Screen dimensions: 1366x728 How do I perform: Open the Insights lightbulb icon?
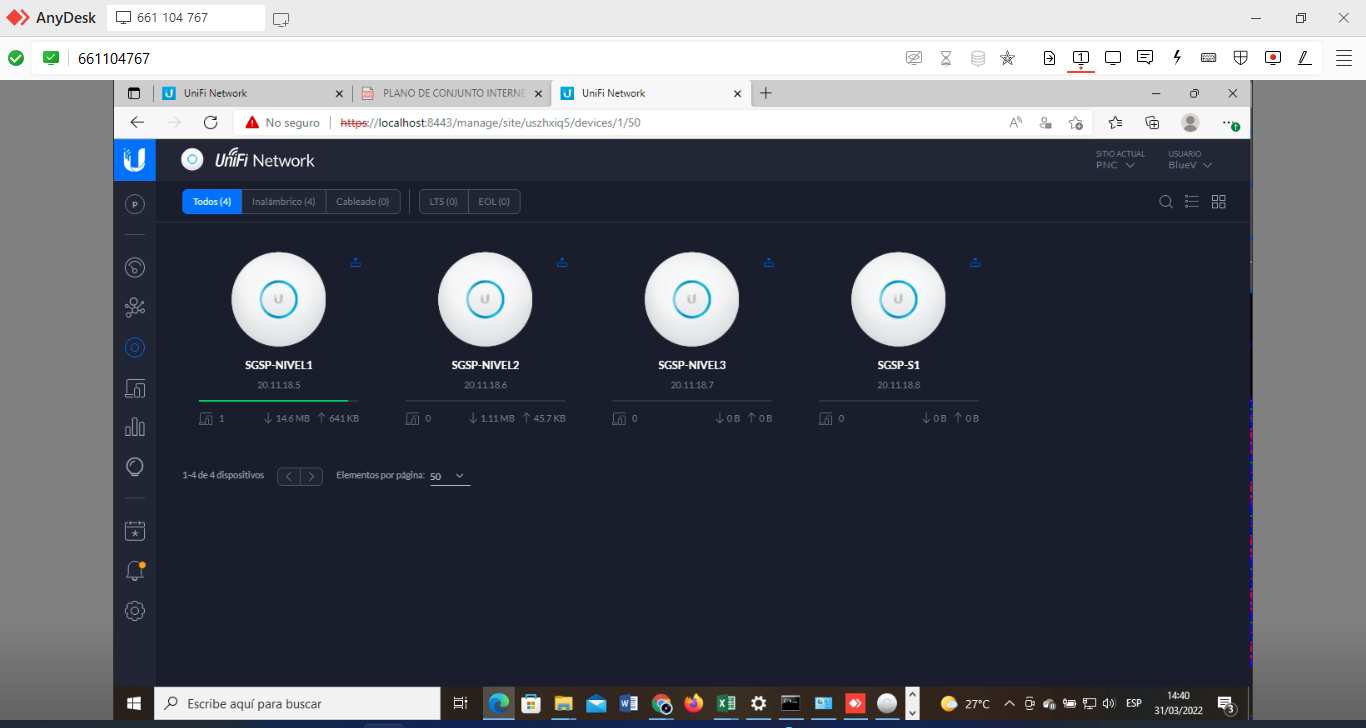(135, 467)
